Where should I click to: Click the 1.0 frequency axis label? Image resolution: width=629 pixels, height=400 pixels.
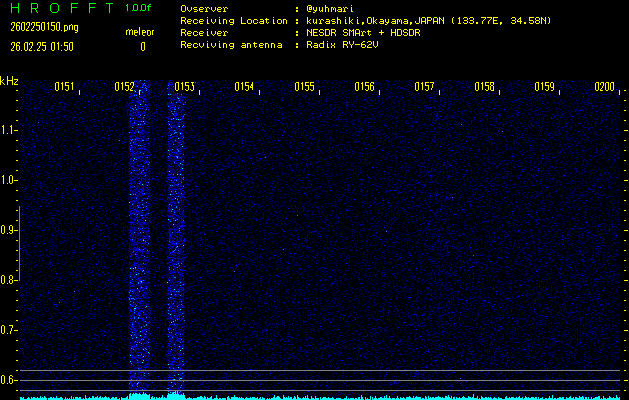pyautogui.click(x=10, y=180)
